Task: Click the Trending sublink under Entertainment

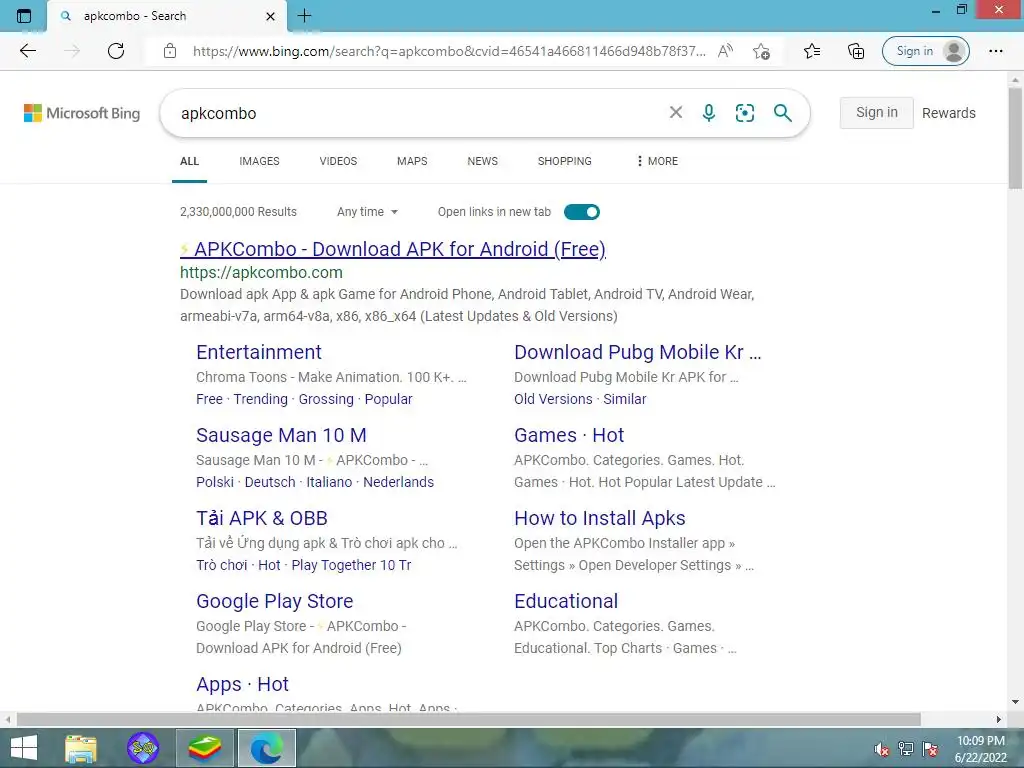Action: coord(261,399)
